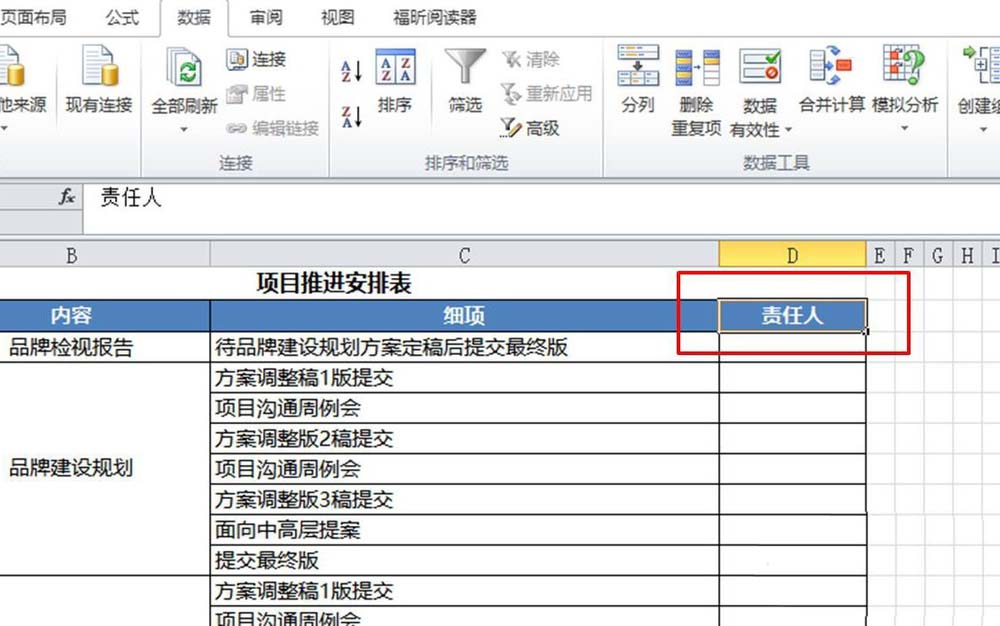Toggle the 筛选 filter funnel
This screenshot has width=1000, height=626.
click(465, 80)
